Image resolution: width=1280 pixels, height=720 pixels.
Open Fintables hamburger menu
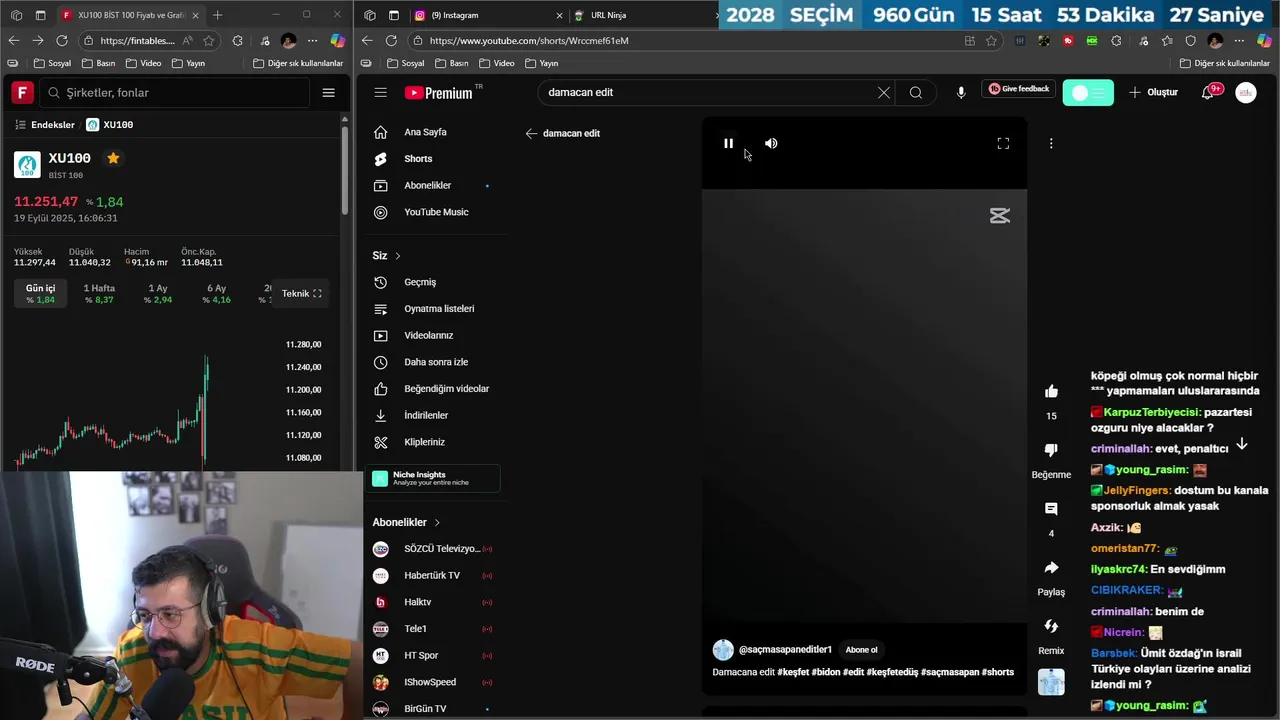tap(328, 93)
